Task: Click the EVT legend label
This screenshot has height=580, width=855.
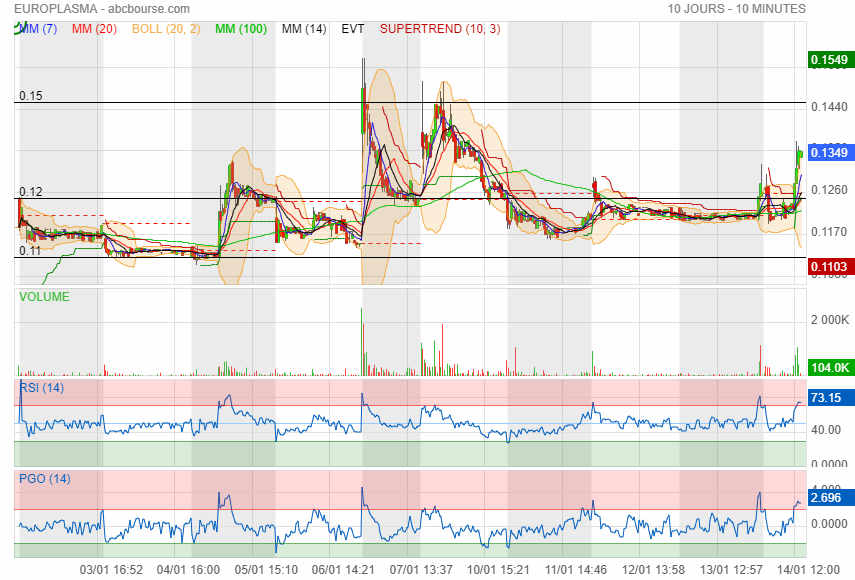Action: (x=353, y=29)
